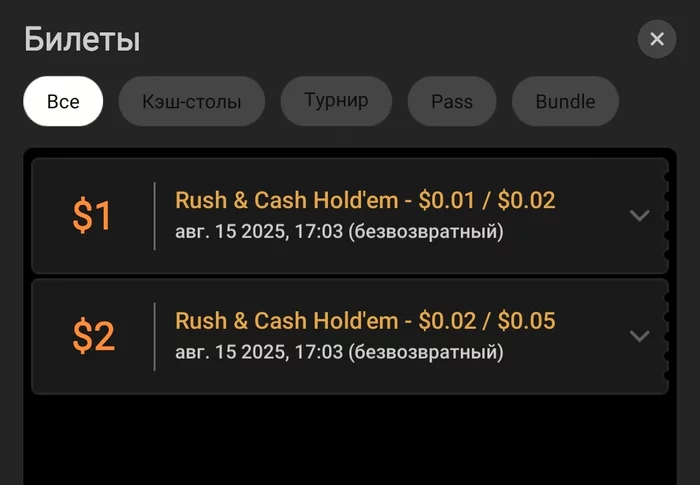Open Rush & Cash Hold'em $0.02 / $0.05 ticket
The height and width of the screenshot is (485, 700).
pyautogui.click(x=365, y=321)
